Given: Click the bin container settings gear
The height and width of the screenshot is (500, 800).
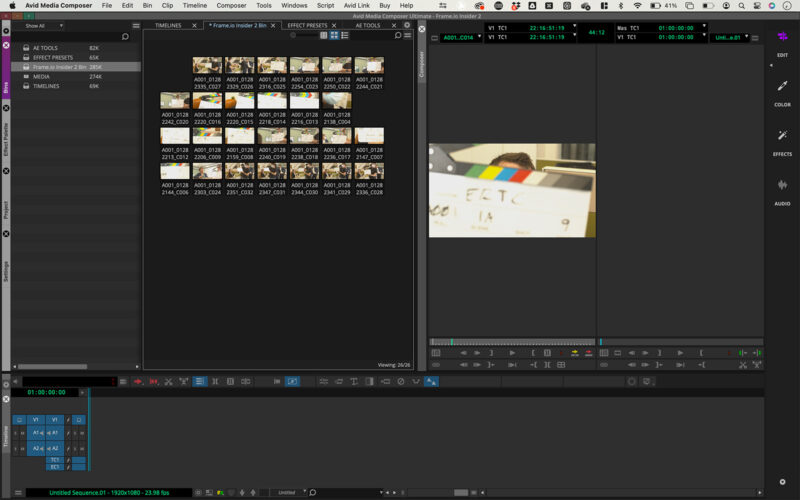Looking at the screenshot, I should pyautogui.click(x=407, y=25).
